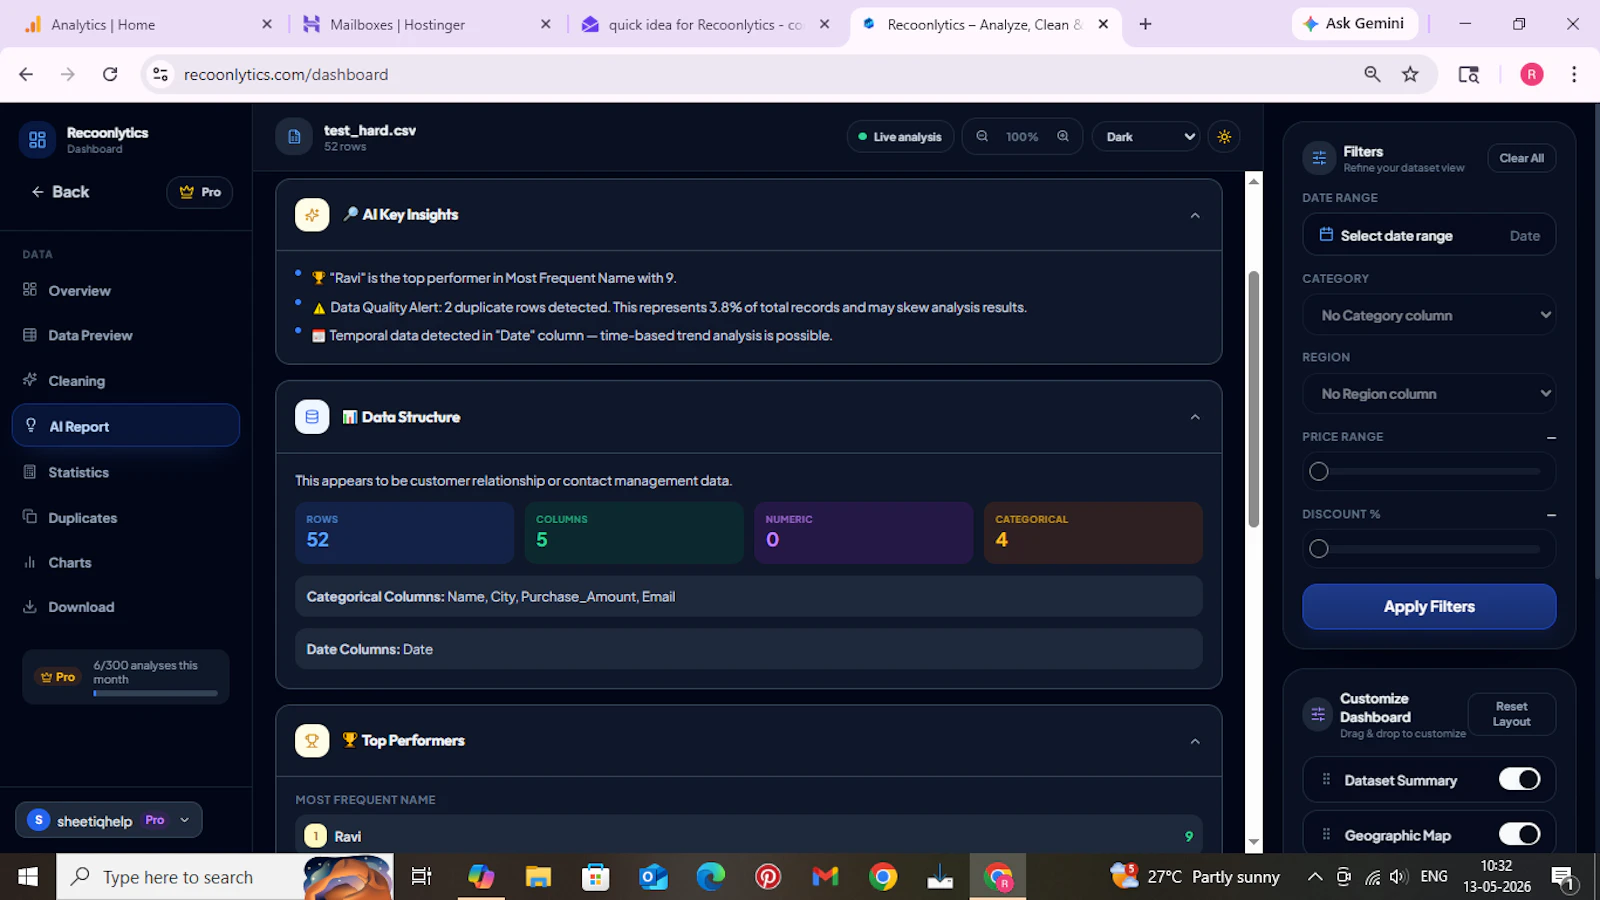Open Overview in the sidebar
Screen dimensions: 1600x900
126,291
